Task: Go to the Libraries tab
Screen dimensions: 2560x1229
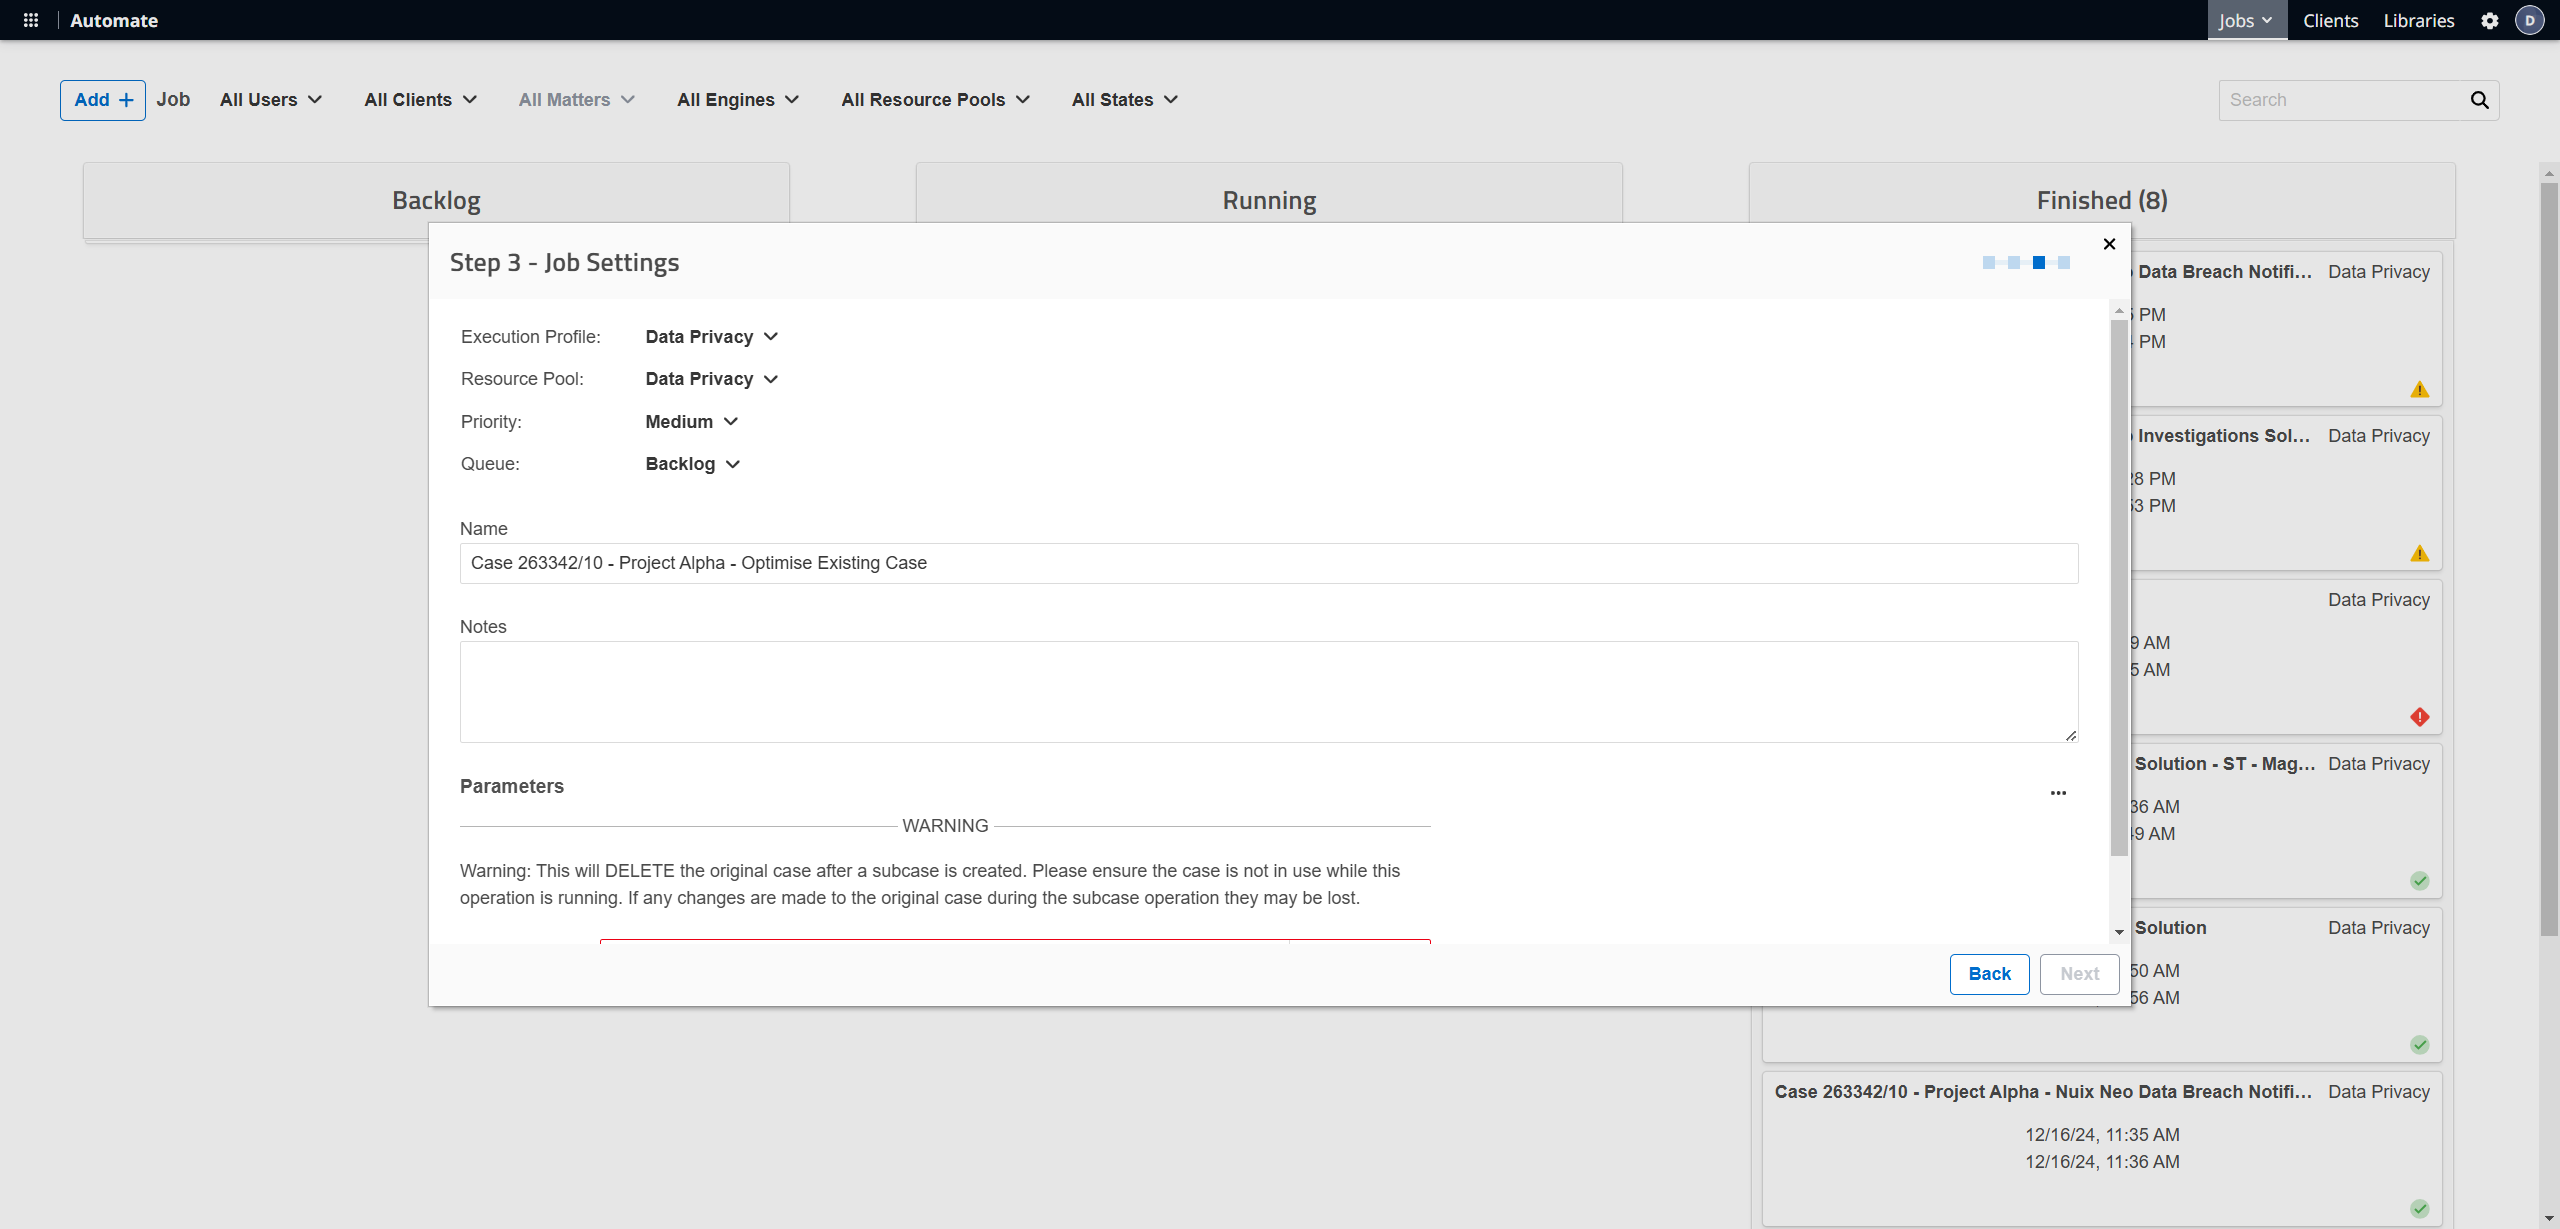Action: [2418, 21]
